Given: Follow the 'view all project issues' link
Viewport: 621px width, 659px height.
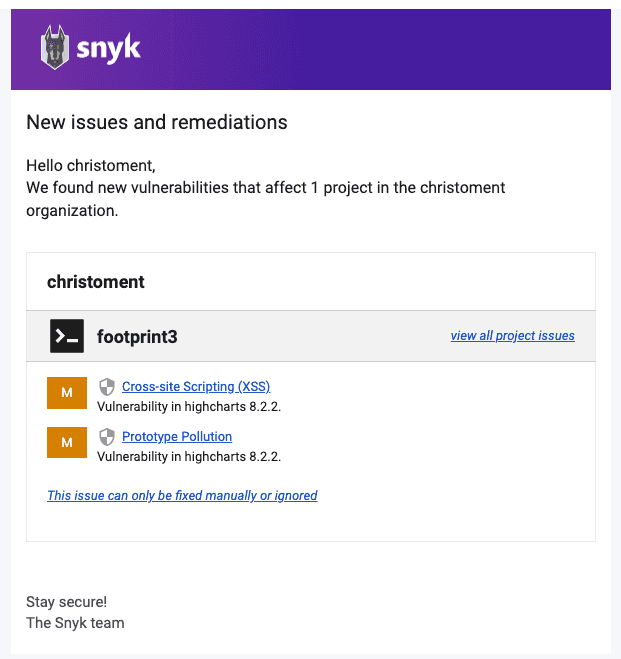Looking at the screenshot, I should tap(512, 336).
